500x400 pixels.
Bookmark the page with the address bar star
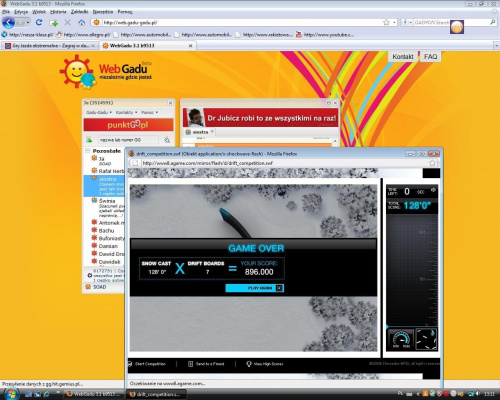tap(386, 22)
